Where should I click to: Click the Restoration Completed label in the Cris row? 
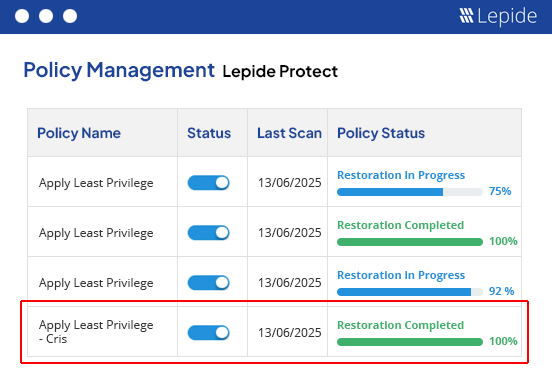pyautogui.click(x=401, y=325)
